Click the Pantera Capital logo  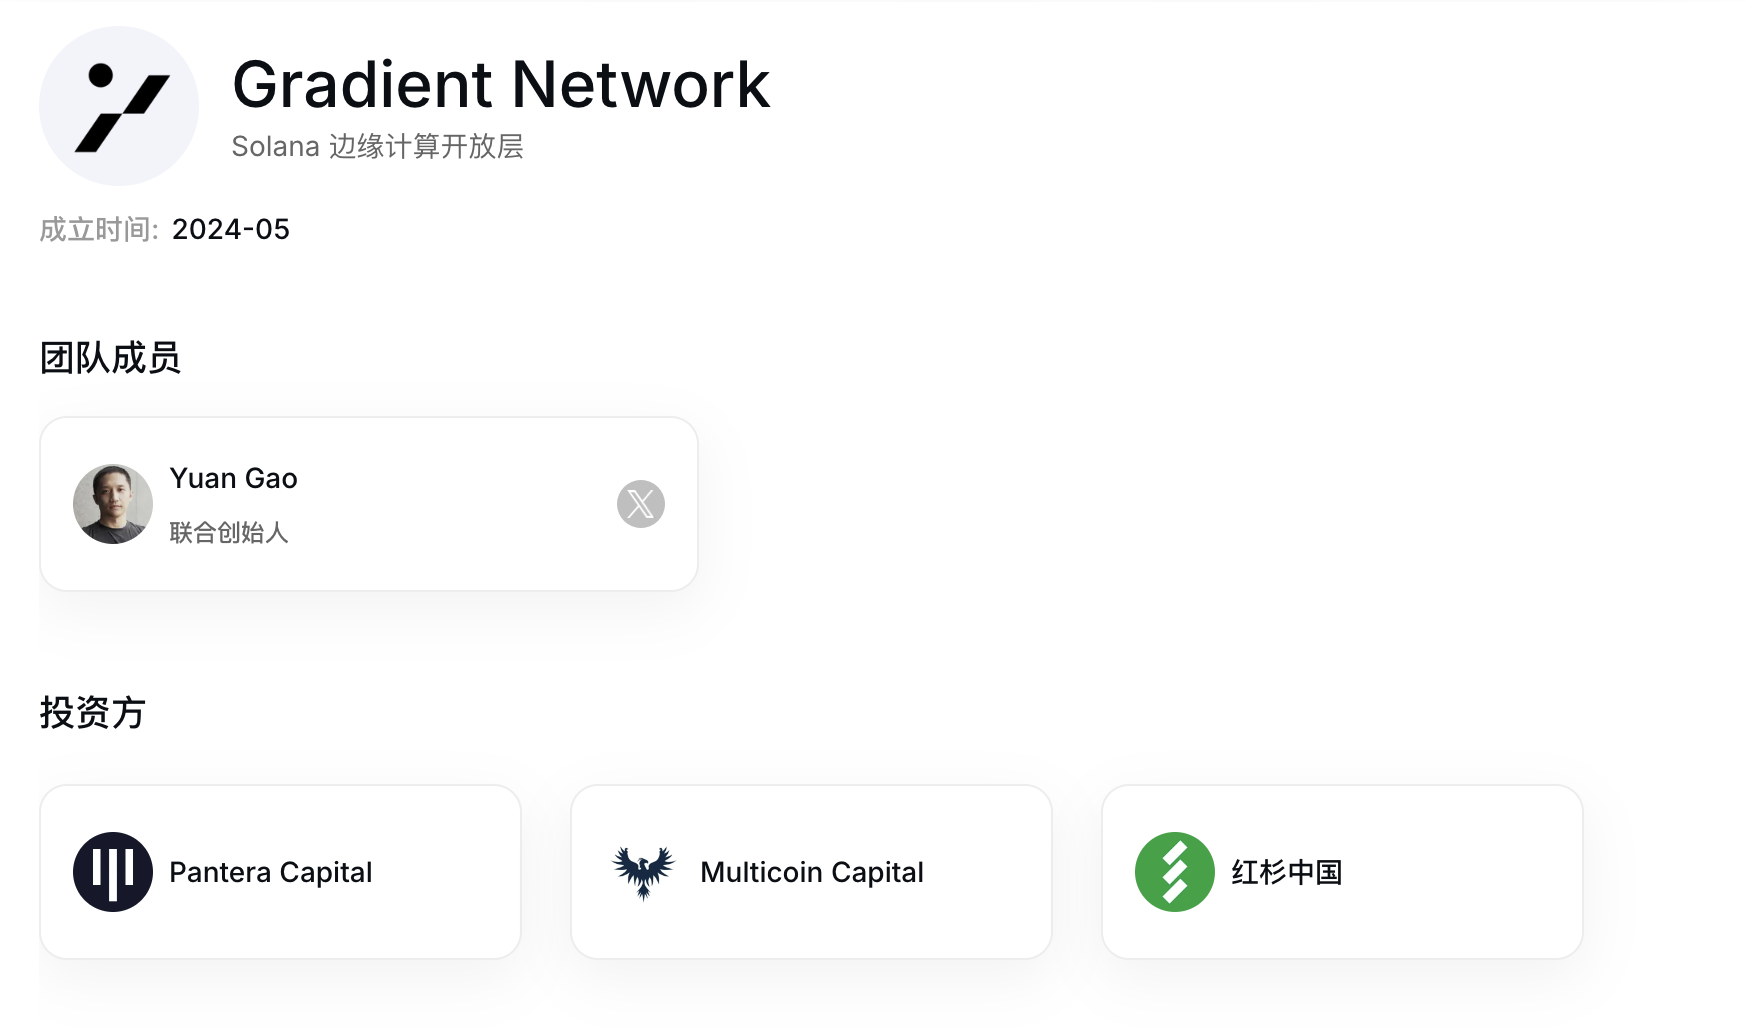pyautogui.click(x=113, y=872)
